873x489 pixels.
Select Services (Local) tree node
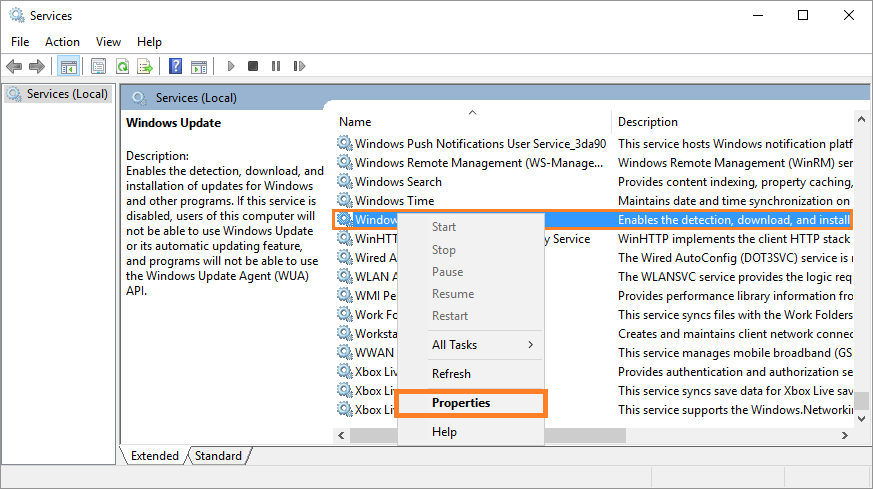[x=58, y=94]
